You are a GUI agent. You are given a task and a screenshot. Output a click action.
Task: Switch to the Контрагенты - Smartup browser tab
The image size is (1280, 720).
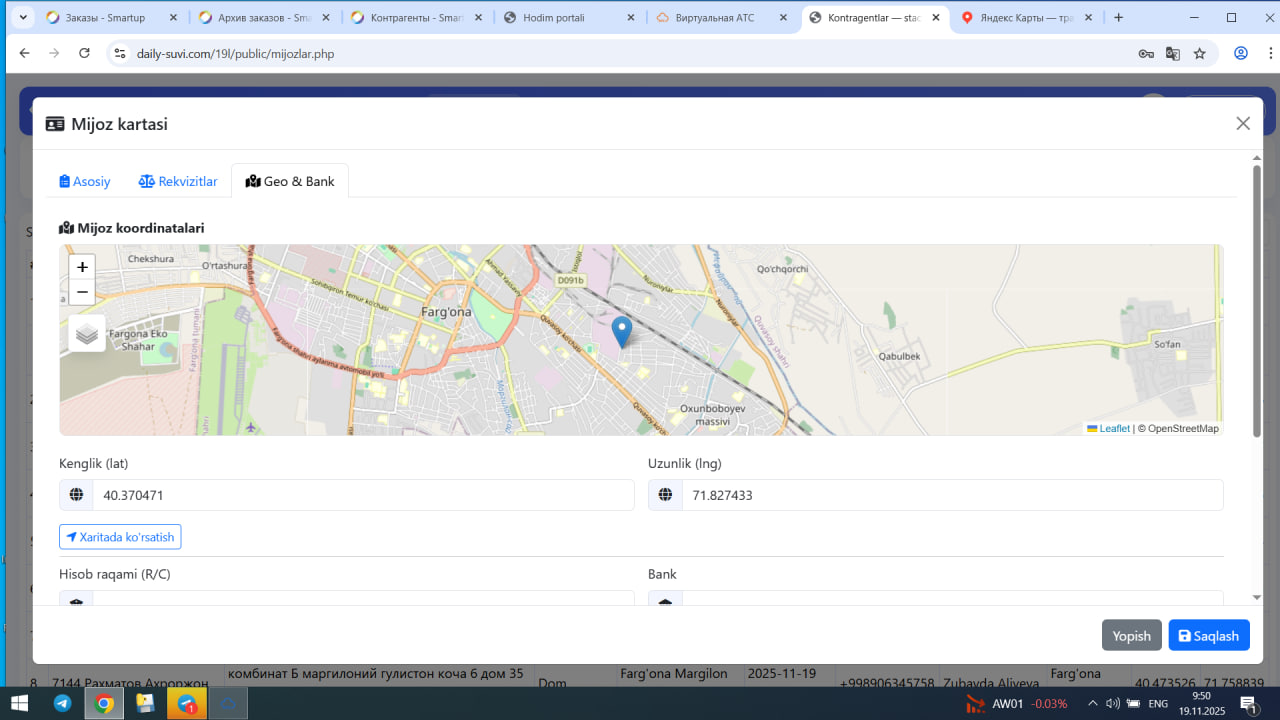(x=417, y=17)
